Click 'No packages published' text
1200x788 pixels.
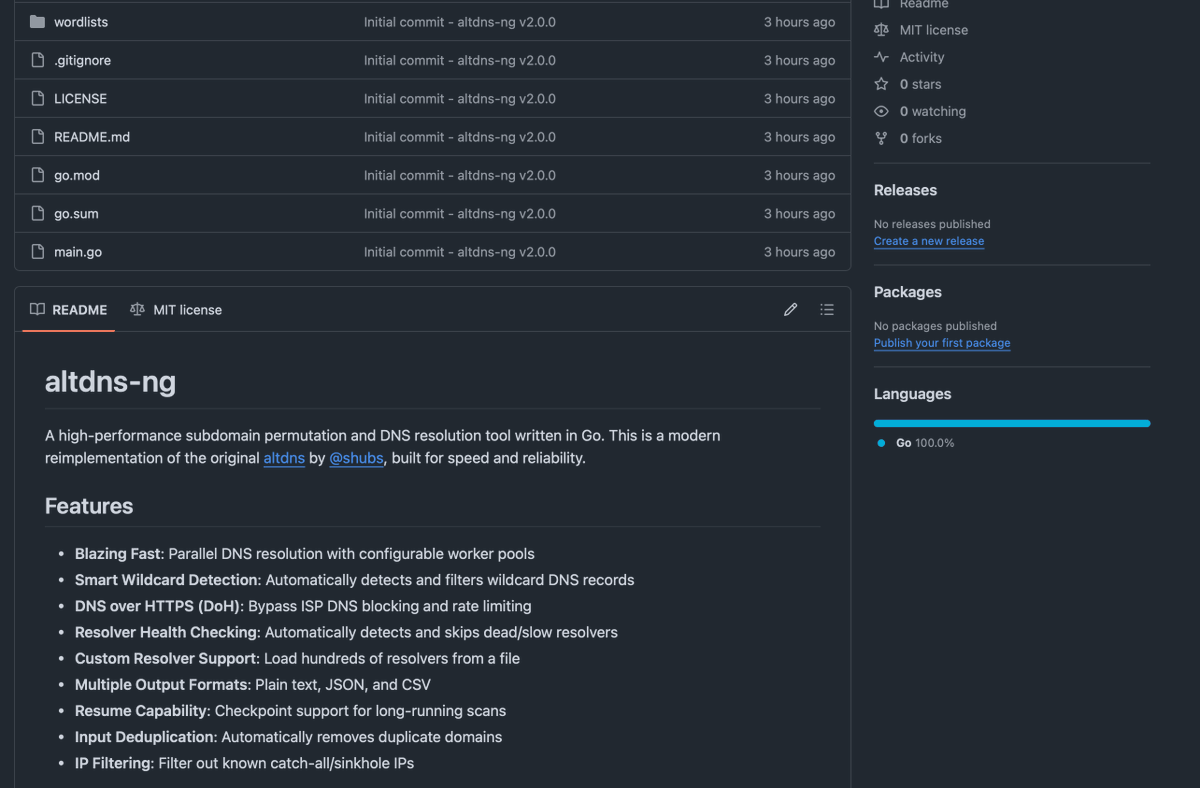(935, 326)
